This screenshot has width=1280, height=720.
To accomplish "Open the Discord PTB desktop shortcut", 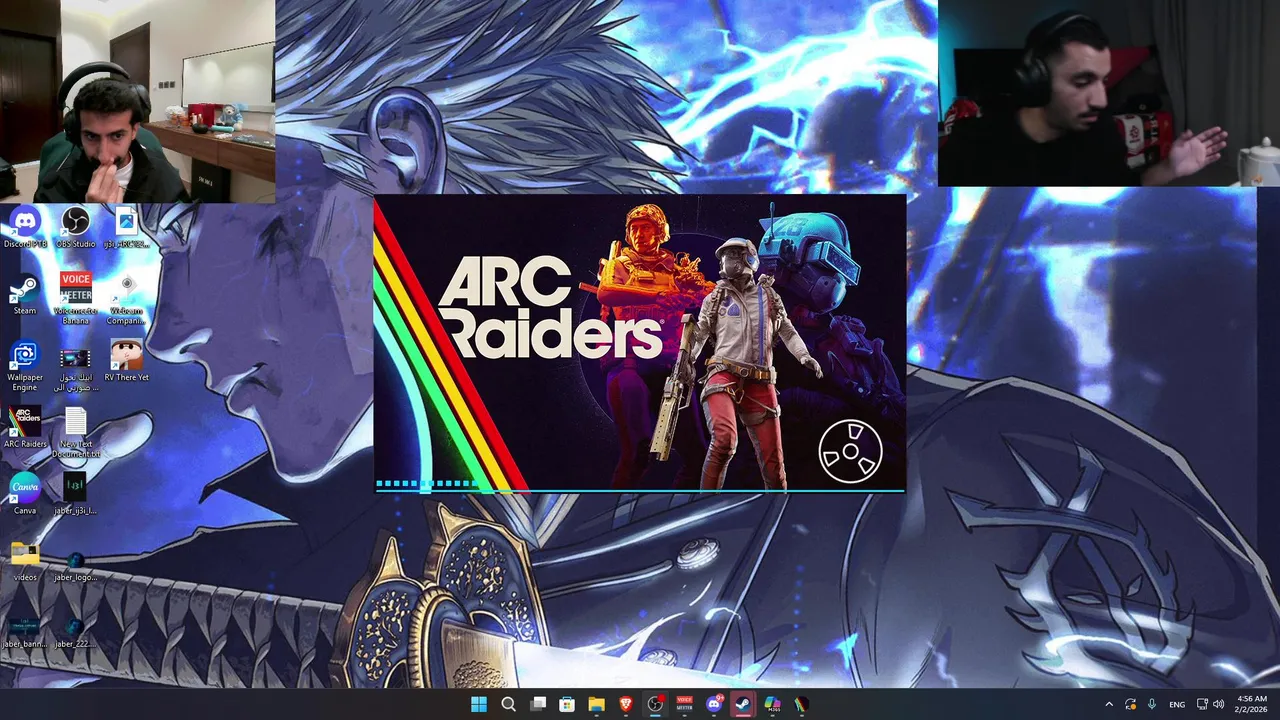I will coord(25,227).
